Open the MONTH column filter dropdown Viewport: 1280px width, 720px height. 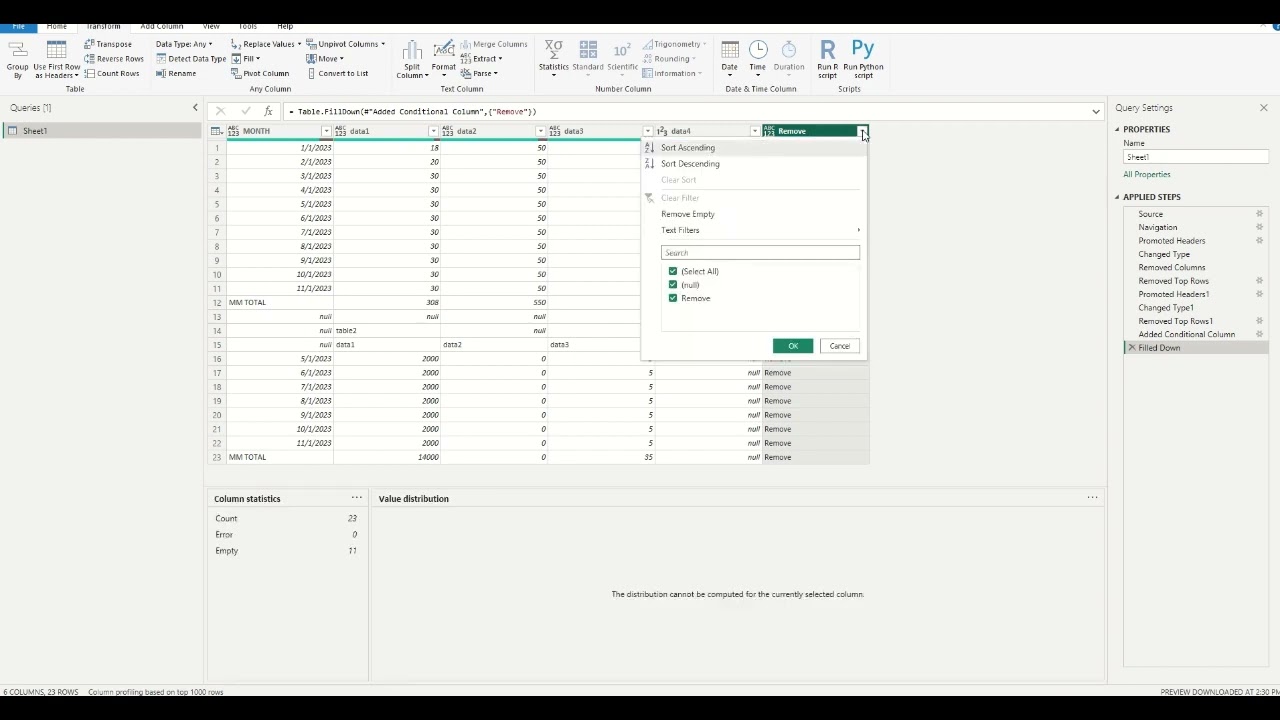pyautogui.click(x=326, y=131)
